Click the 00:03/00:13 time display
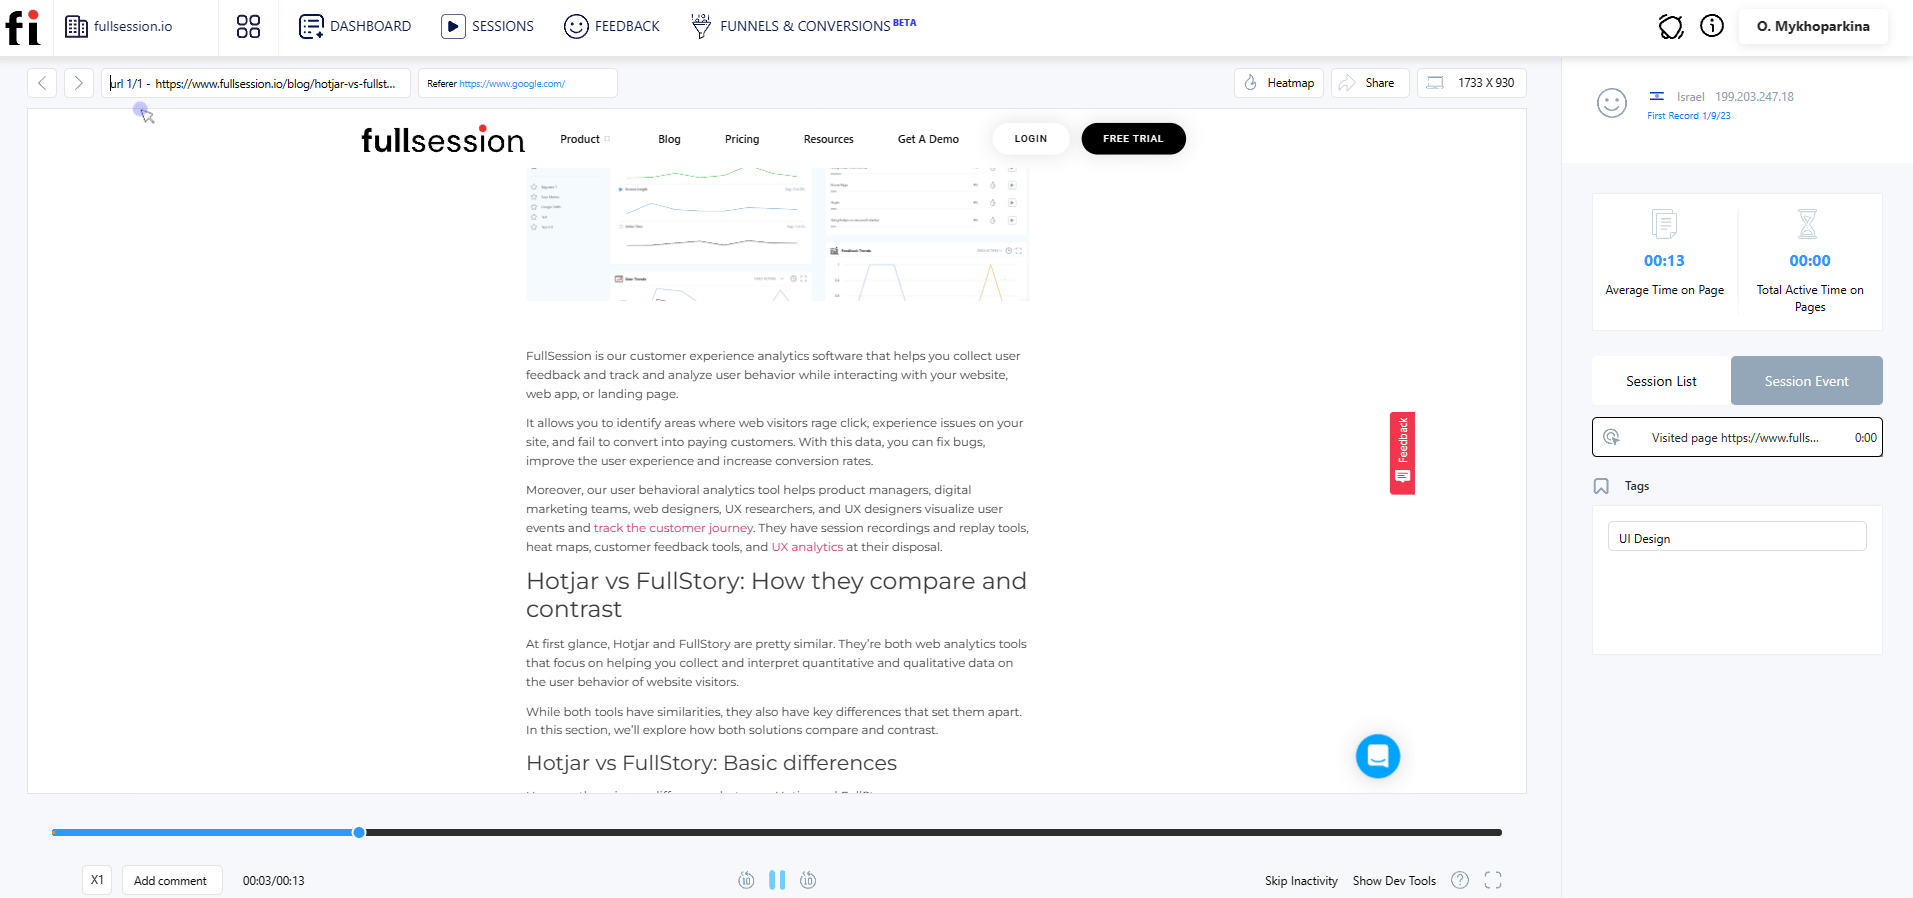The height and width of the screenshot is (898, 1913). (273, 881)
